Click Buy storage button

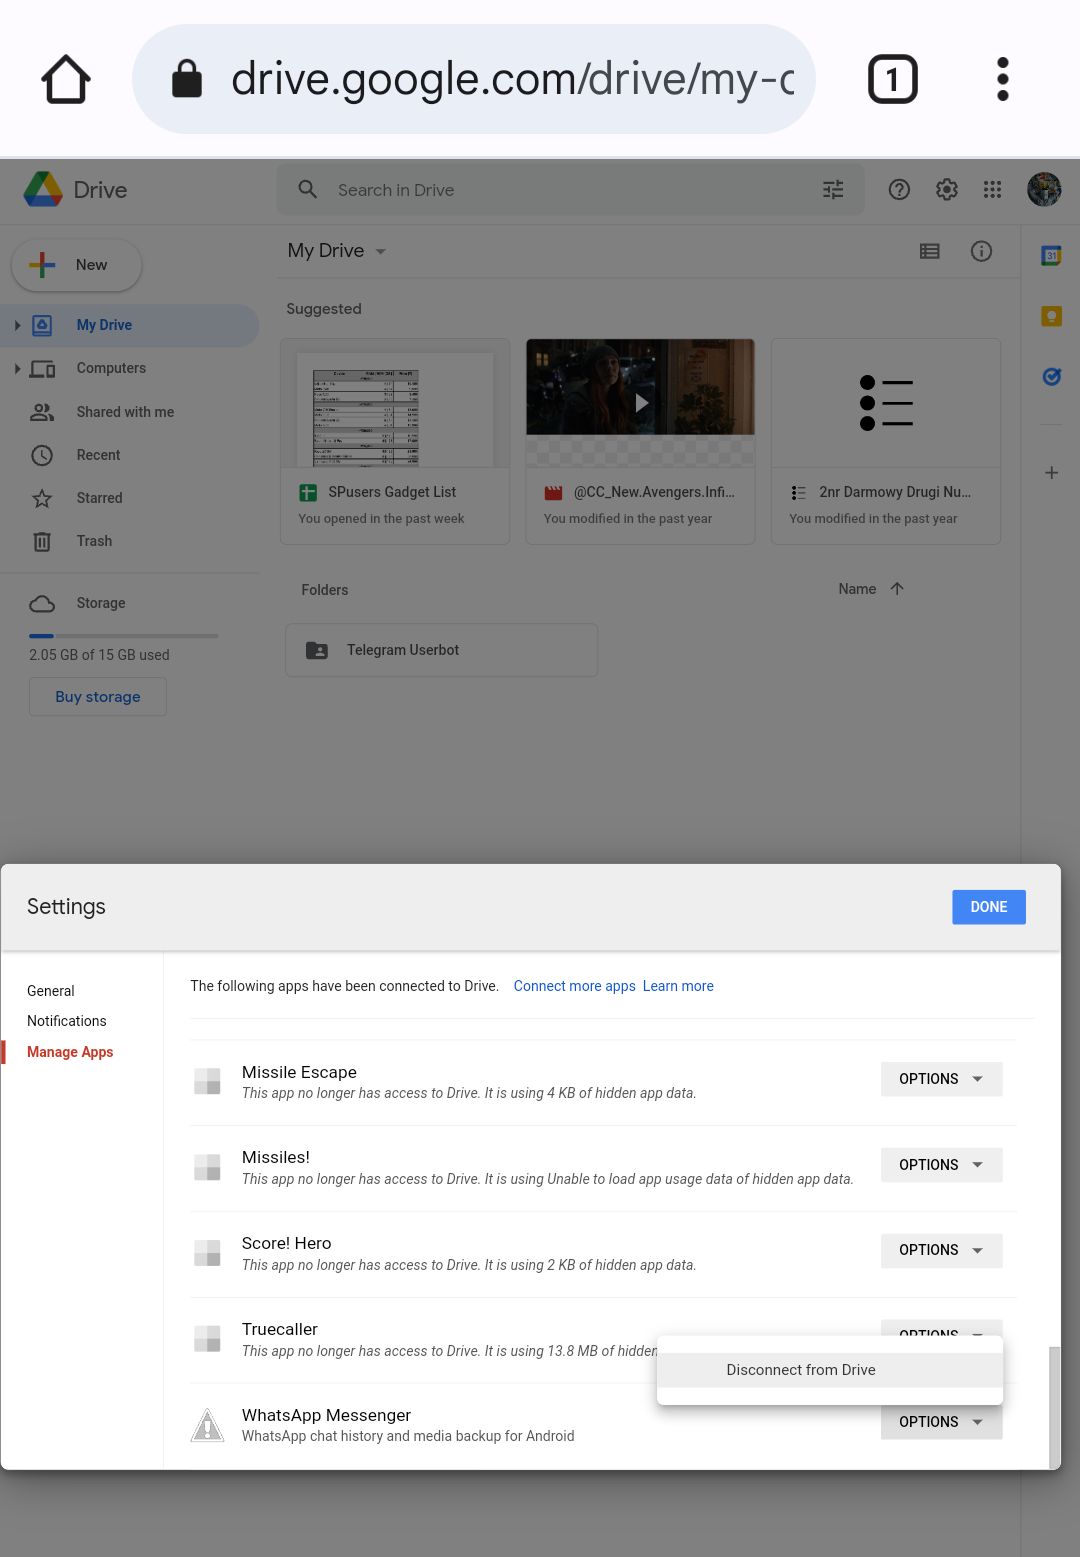tap(98, 697)
